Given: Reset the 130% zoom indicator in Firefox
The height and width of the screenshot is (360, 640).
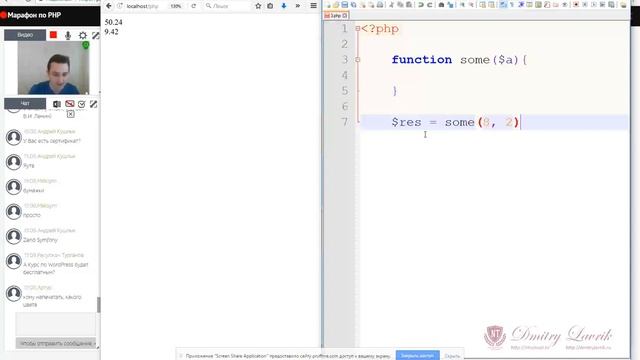Looking at the screenshot, I should pyautogui.click(x=176, y=6).
